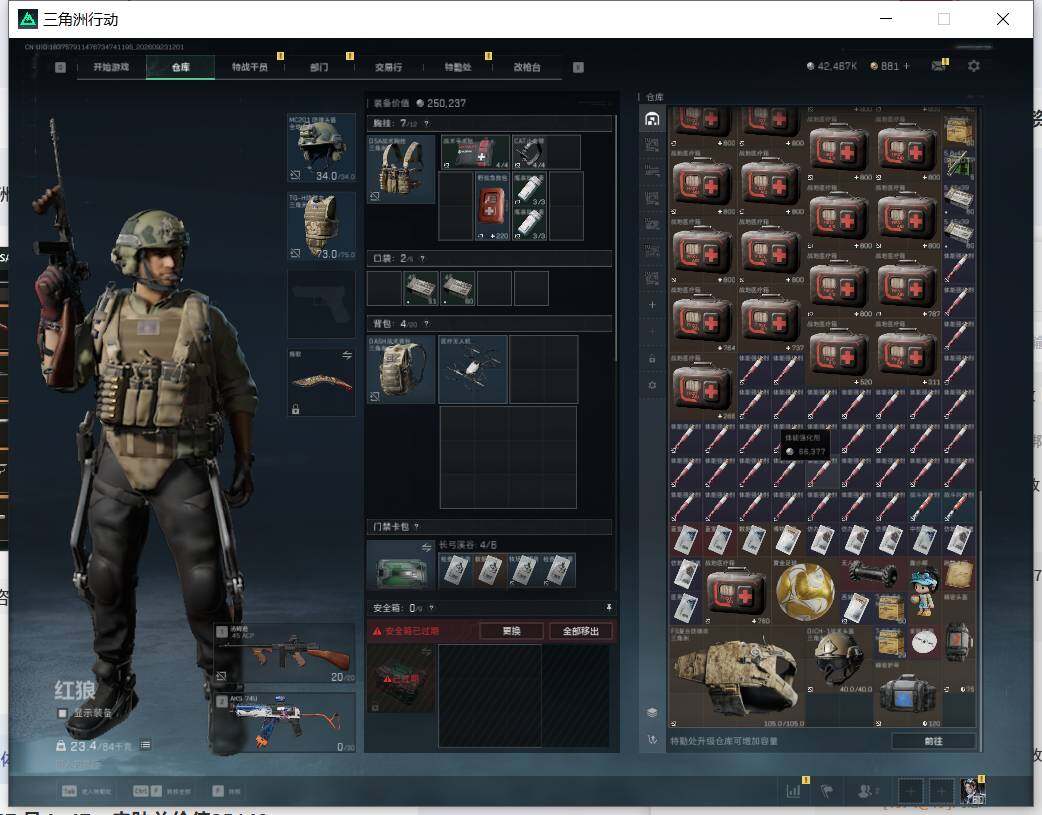Click the stats chart icon in bottom bar

[x=793, y=790]
